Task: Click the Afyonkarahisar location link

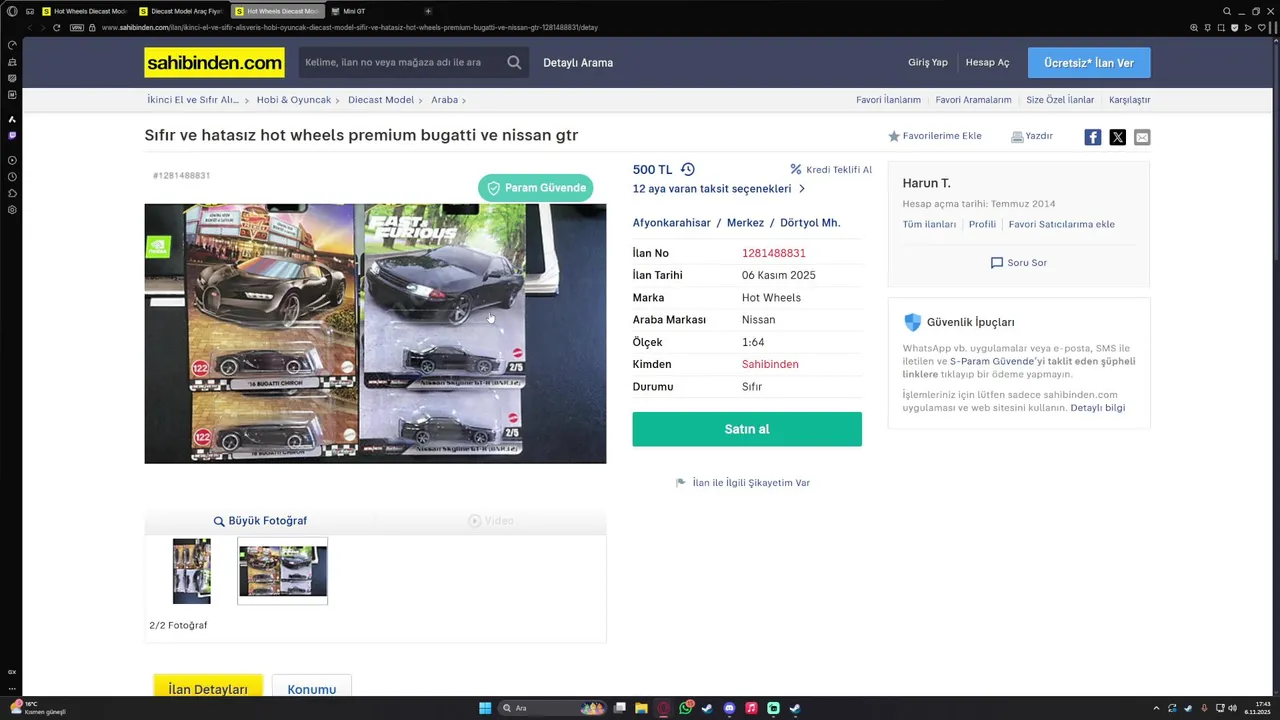Action: coord(672,223)
